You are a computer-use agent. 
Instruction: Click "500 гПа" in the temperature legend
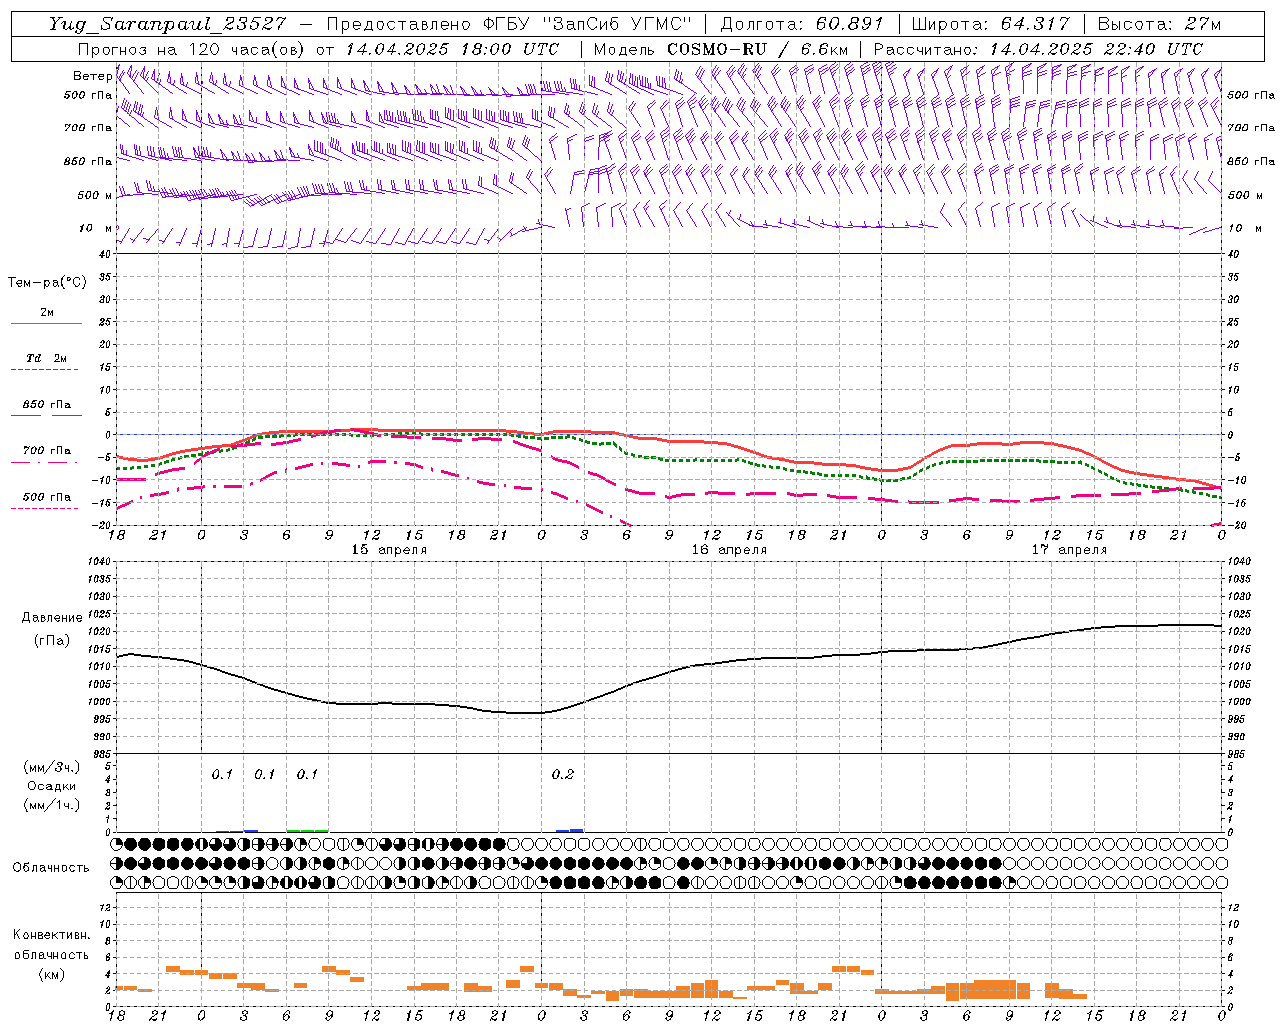pyautogui.click(x=46, y=497)
